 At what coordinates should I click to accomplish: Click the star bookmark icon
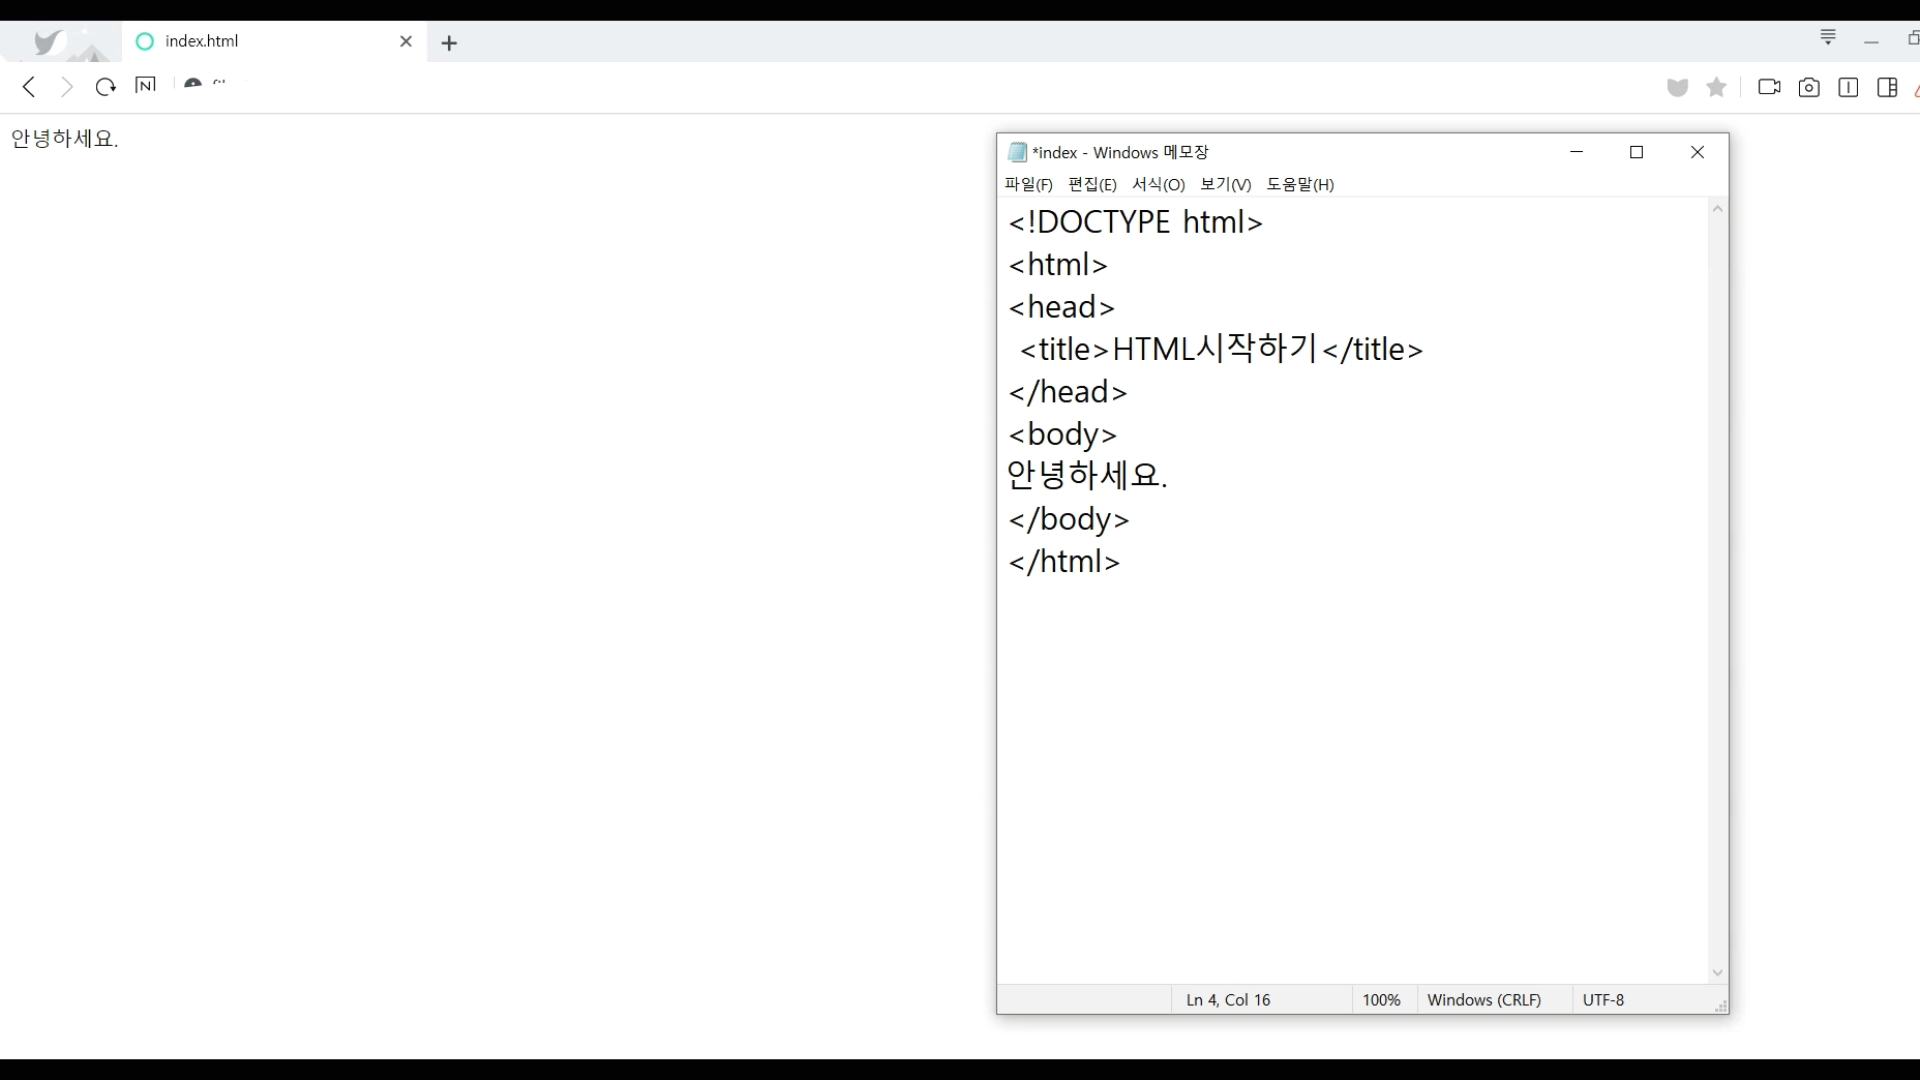coord(1717,87)
